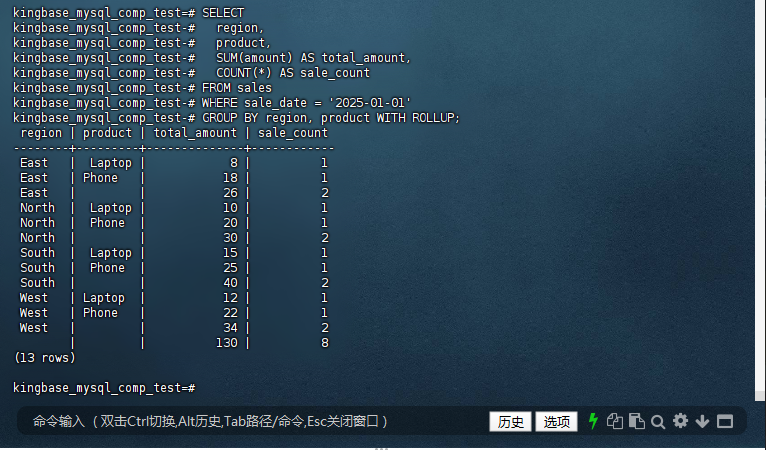Focus the 命令输入 command input field
The height and width of the screenshot is (450, 766).
(210, 421)
